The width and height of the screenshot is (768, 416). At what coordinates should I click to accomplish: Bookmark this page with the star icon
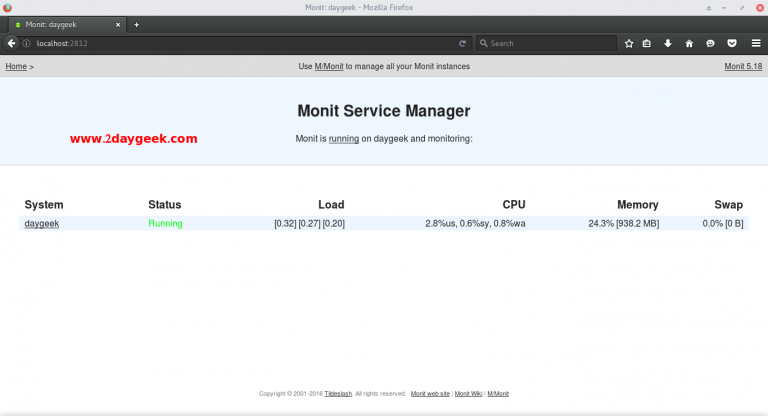pos(629,43)
